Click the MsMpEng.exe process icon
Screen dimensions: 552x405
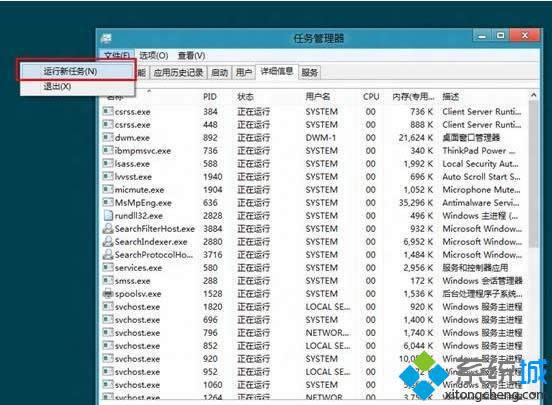108,202
